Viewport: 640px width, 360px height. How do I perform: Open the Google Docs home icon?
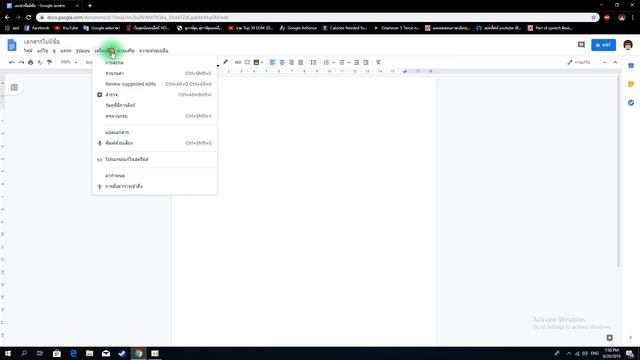(x=12, y=45)
